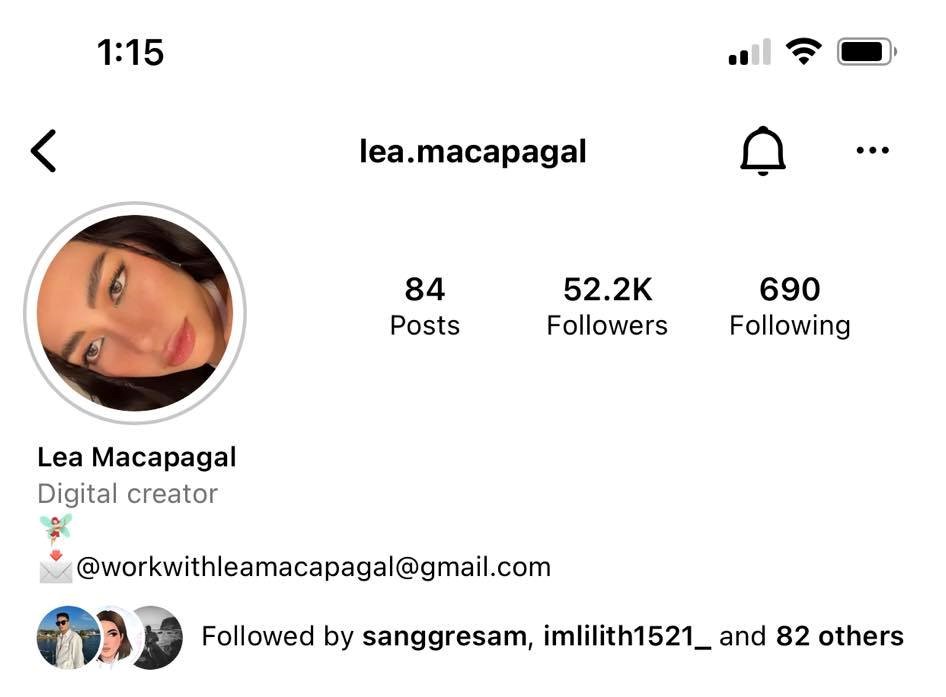Viewport: 946px width, 697px height.
Task: Tap the cellular signal bars icon
Action: 749,51
